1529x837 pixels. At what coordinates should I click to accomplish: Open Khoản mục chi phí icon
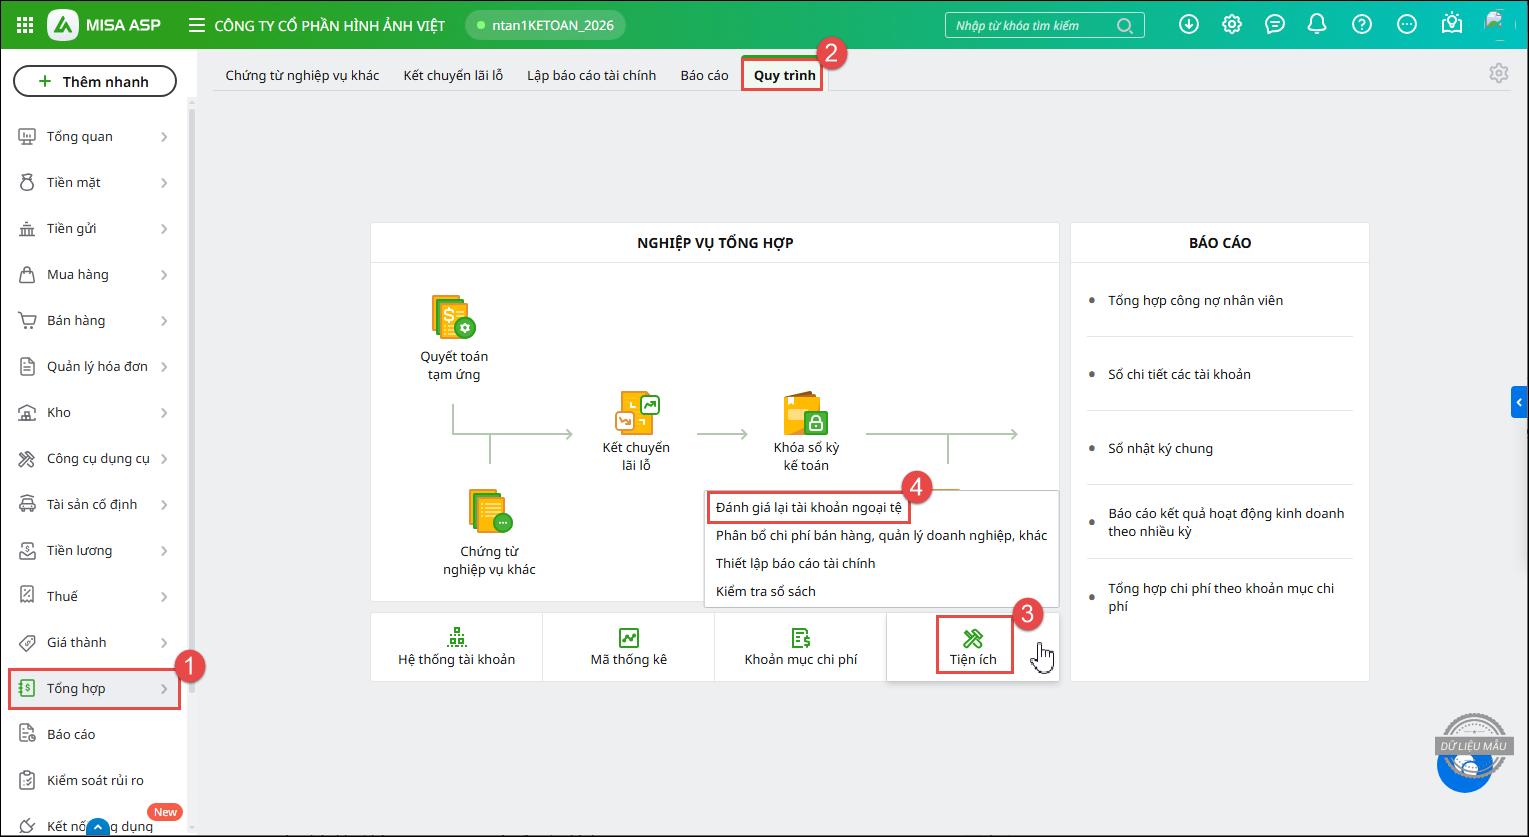pyautogui.click(x=801, y=638)
